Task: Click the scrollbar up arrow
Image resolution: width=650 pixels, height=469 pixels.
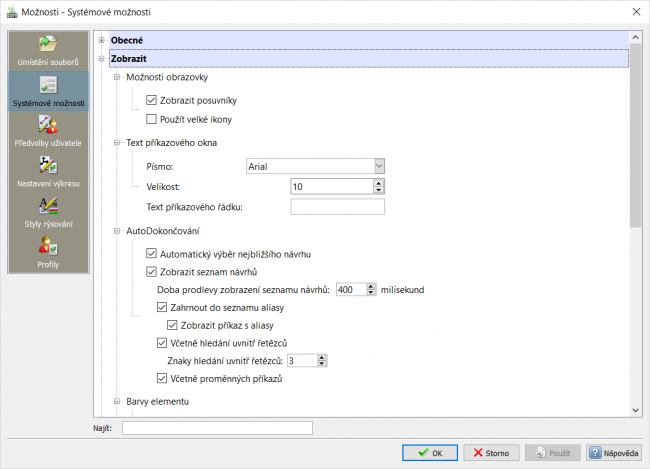Action: [x=635, y=37]
